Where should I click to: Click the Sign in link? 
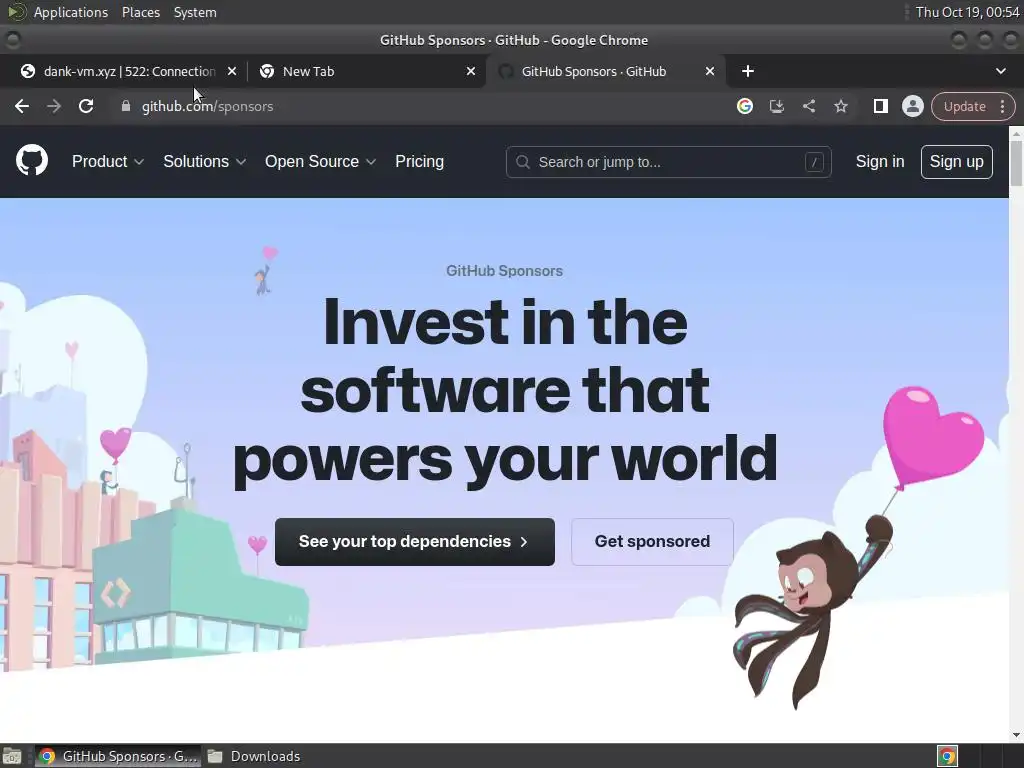pos(880,161)
